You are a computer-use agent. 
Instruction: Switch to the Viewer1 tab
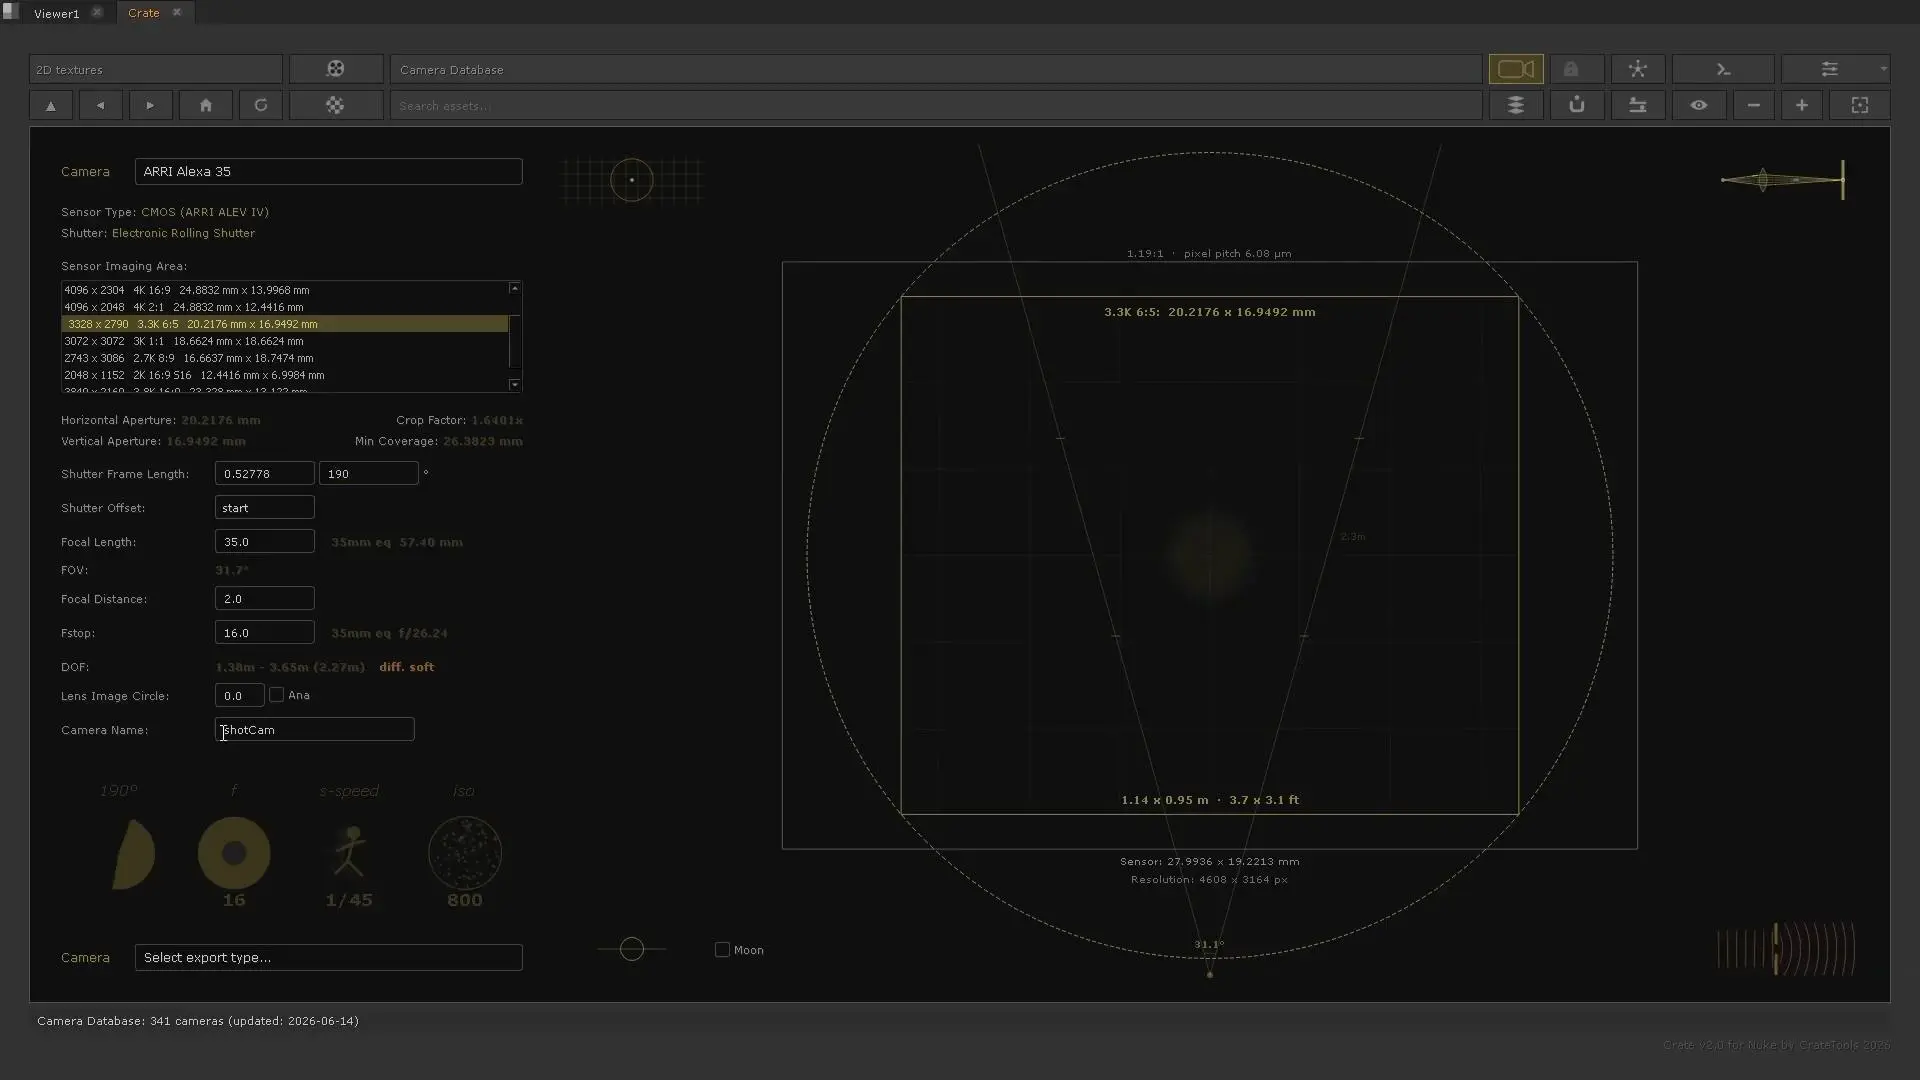(56, 13)
